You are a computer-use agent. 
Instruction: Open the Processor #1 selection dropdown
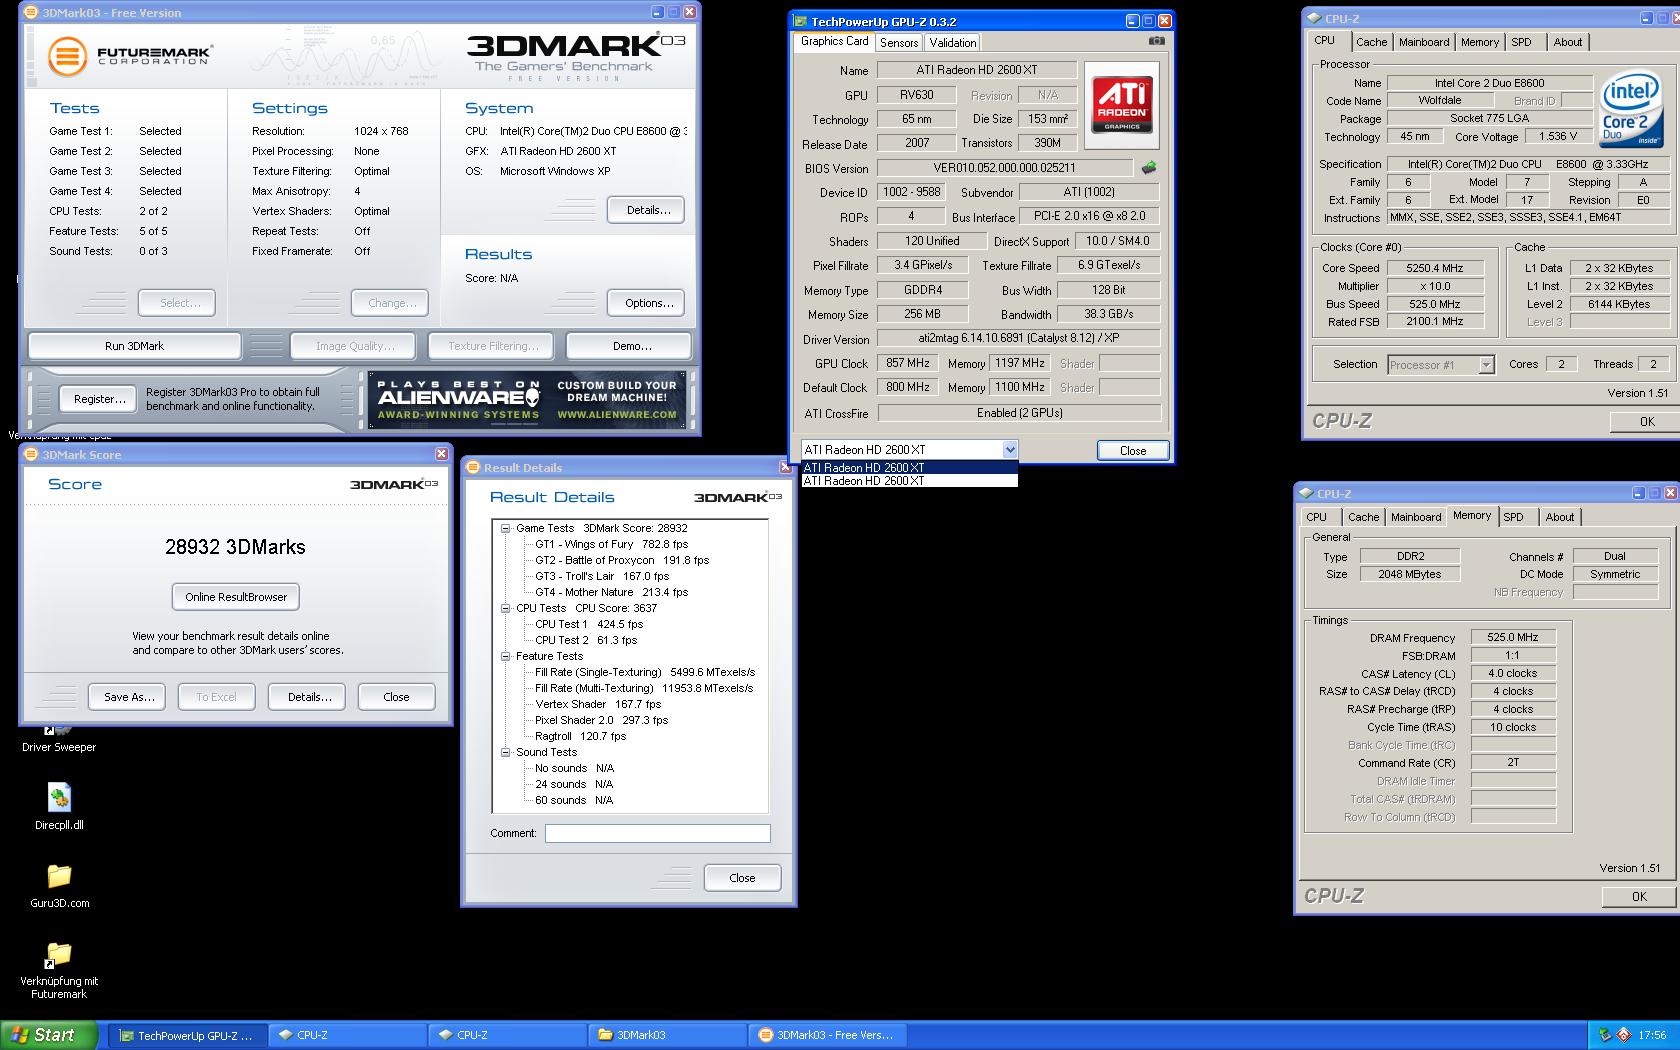[x=1486, y=365]
